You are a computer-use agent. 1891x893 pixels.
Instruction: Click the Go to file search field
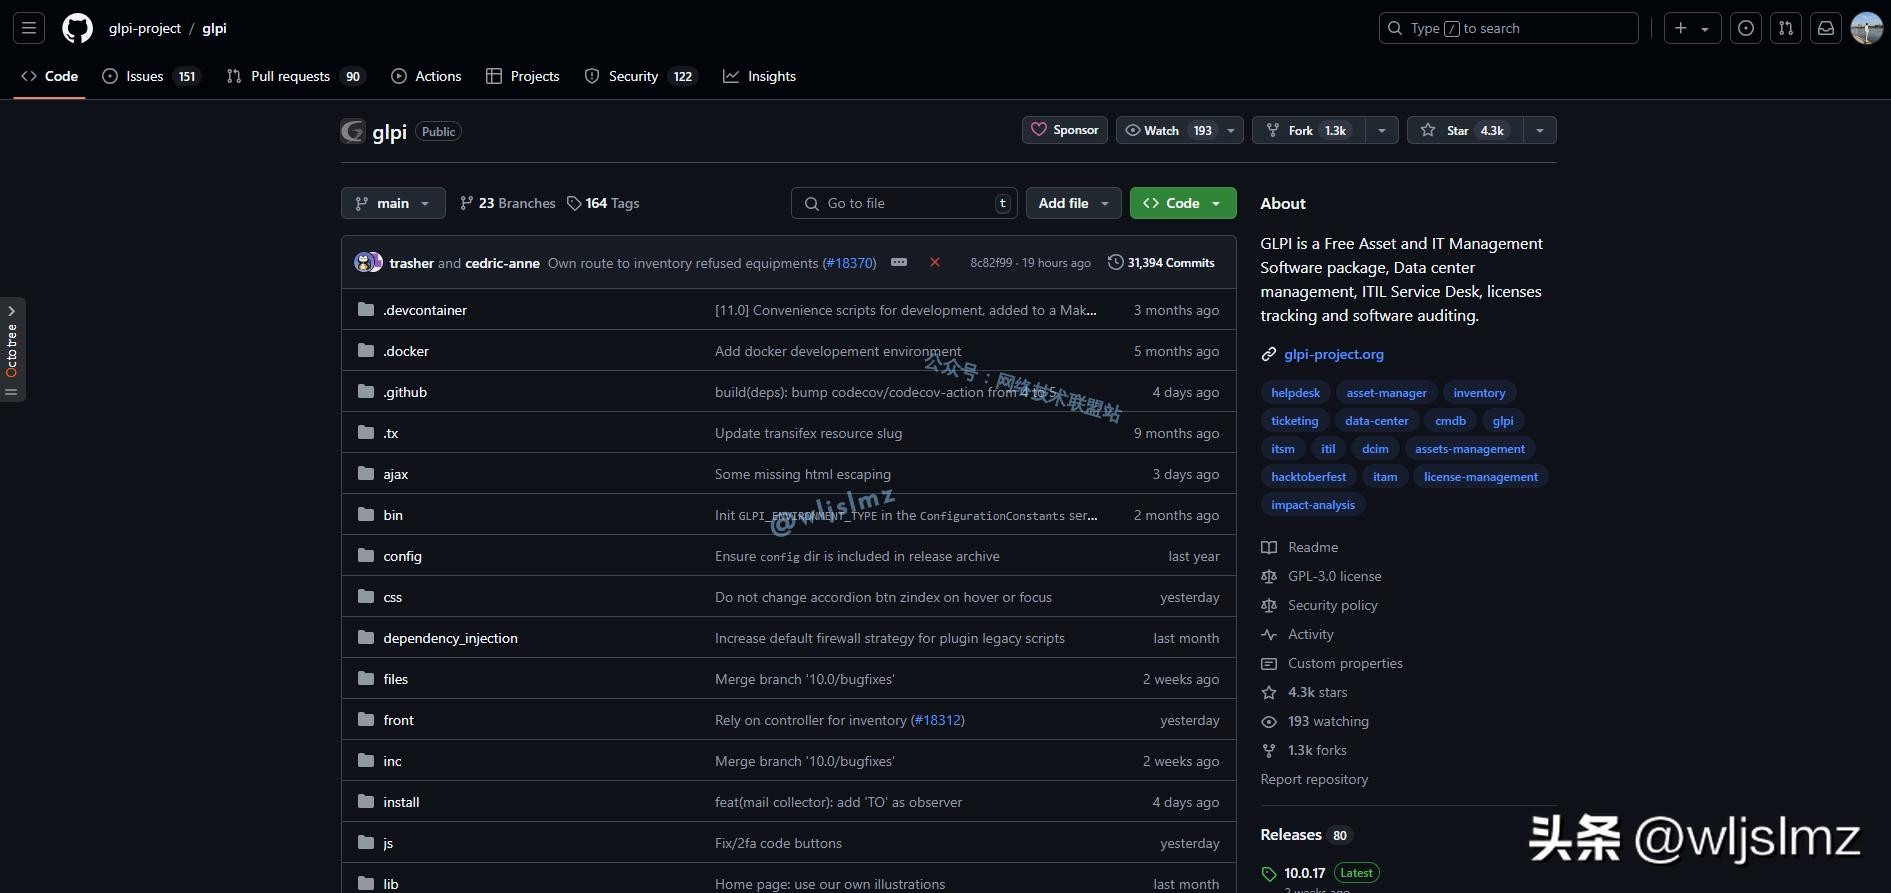click(x=903, y=203)
